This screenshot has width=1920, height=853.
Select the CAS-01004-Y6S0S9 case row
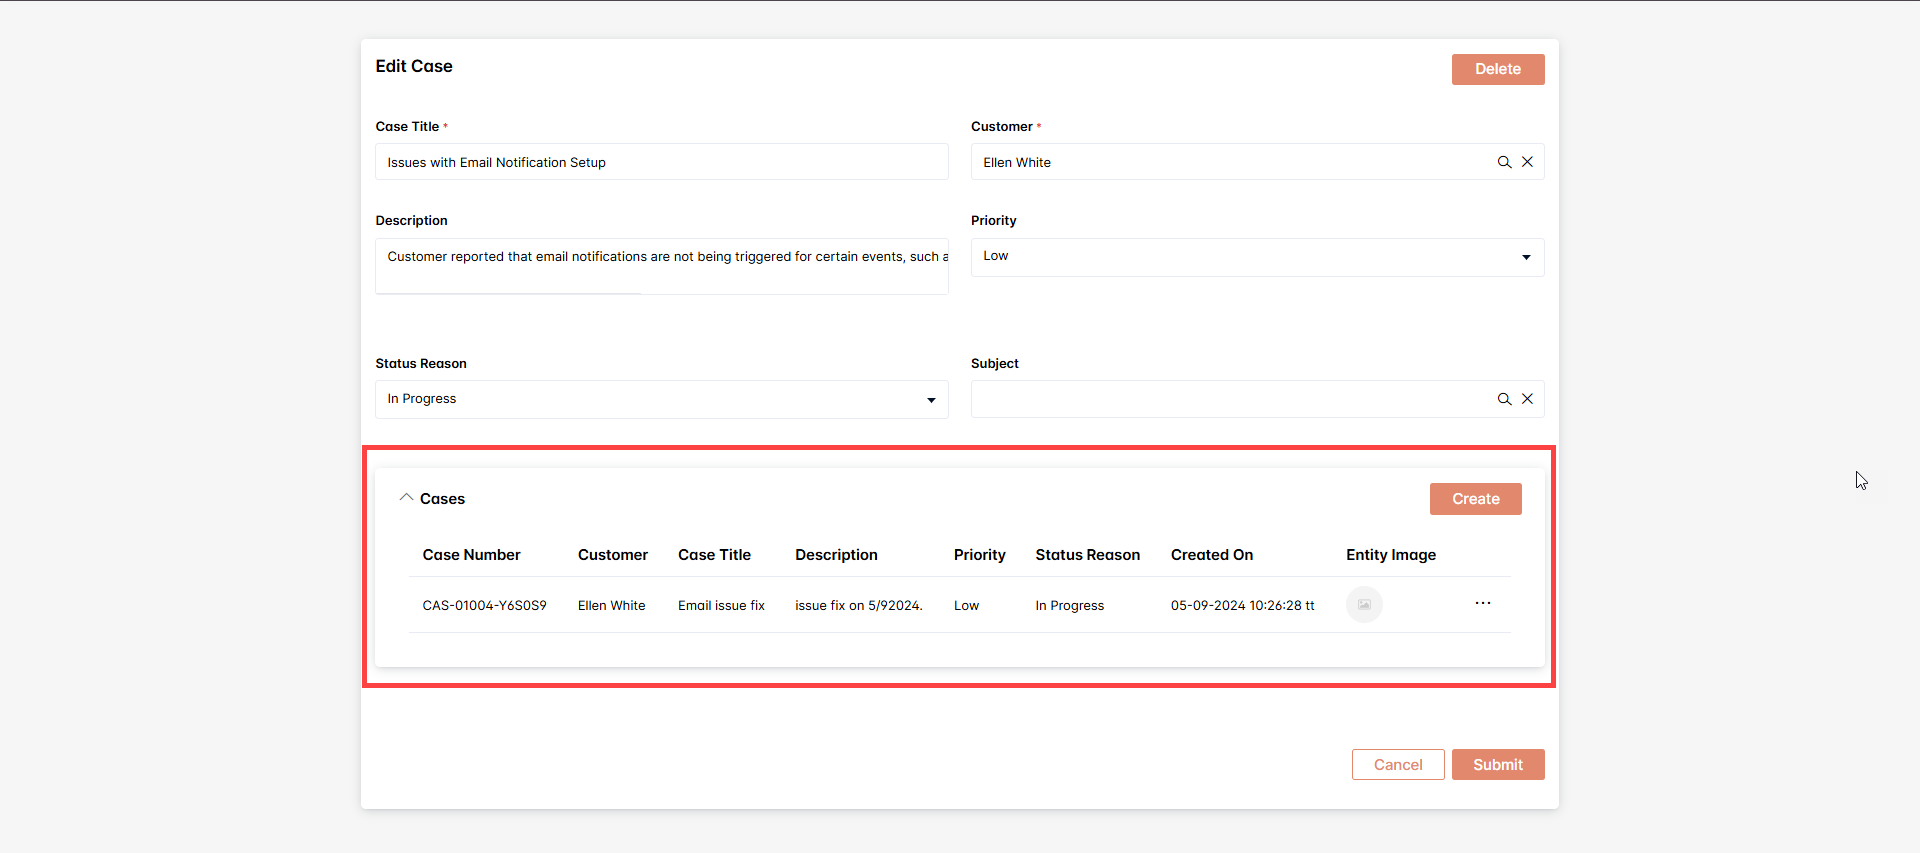[484, 606]
